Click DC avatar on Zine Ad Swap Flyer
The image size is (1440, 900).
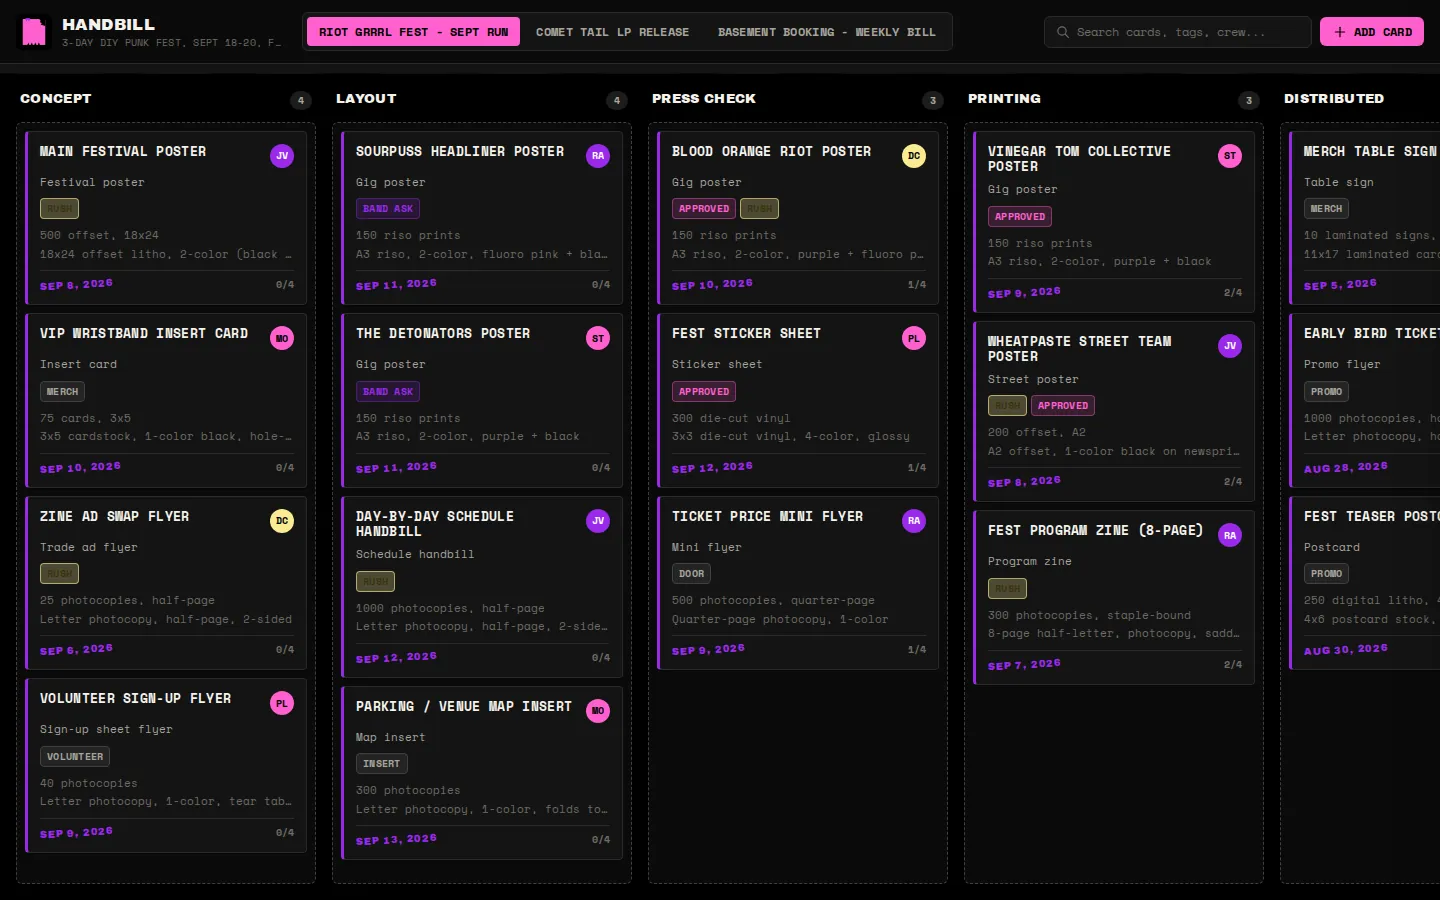point(282,521)
